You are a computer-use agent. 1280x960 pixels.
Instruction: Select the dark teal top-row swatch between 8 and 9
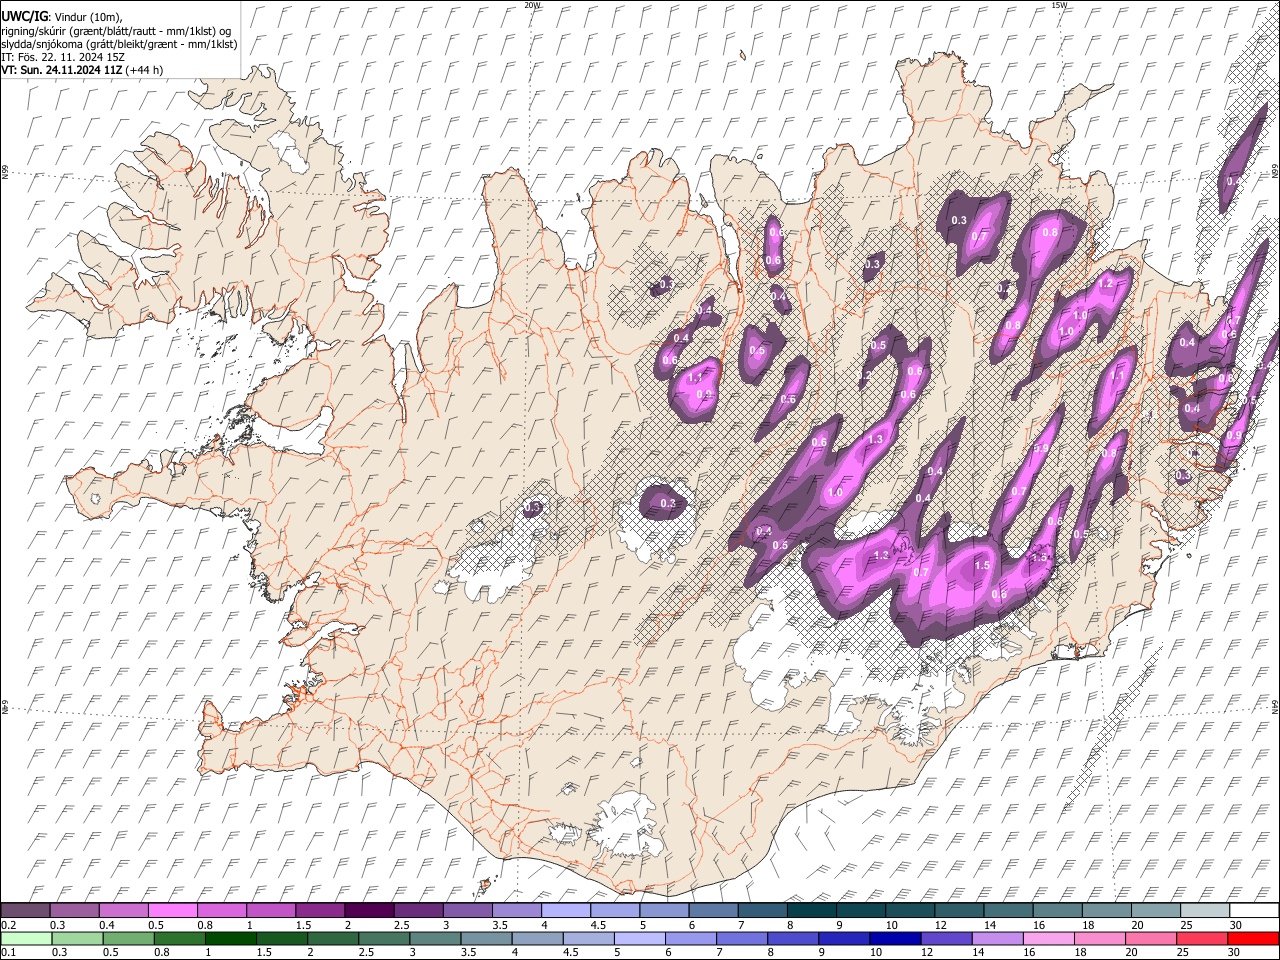tap(810, 910)
